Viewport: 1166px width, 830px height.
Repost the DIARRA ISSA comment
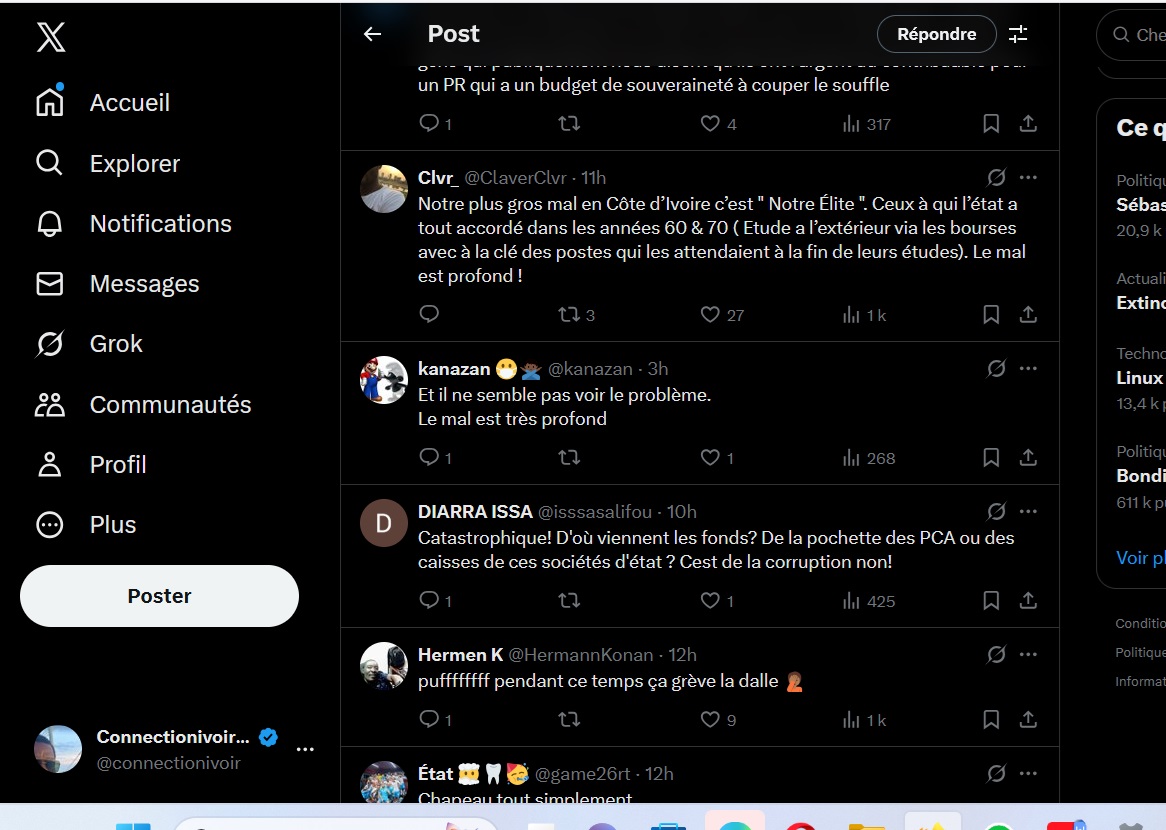(569, 601)
